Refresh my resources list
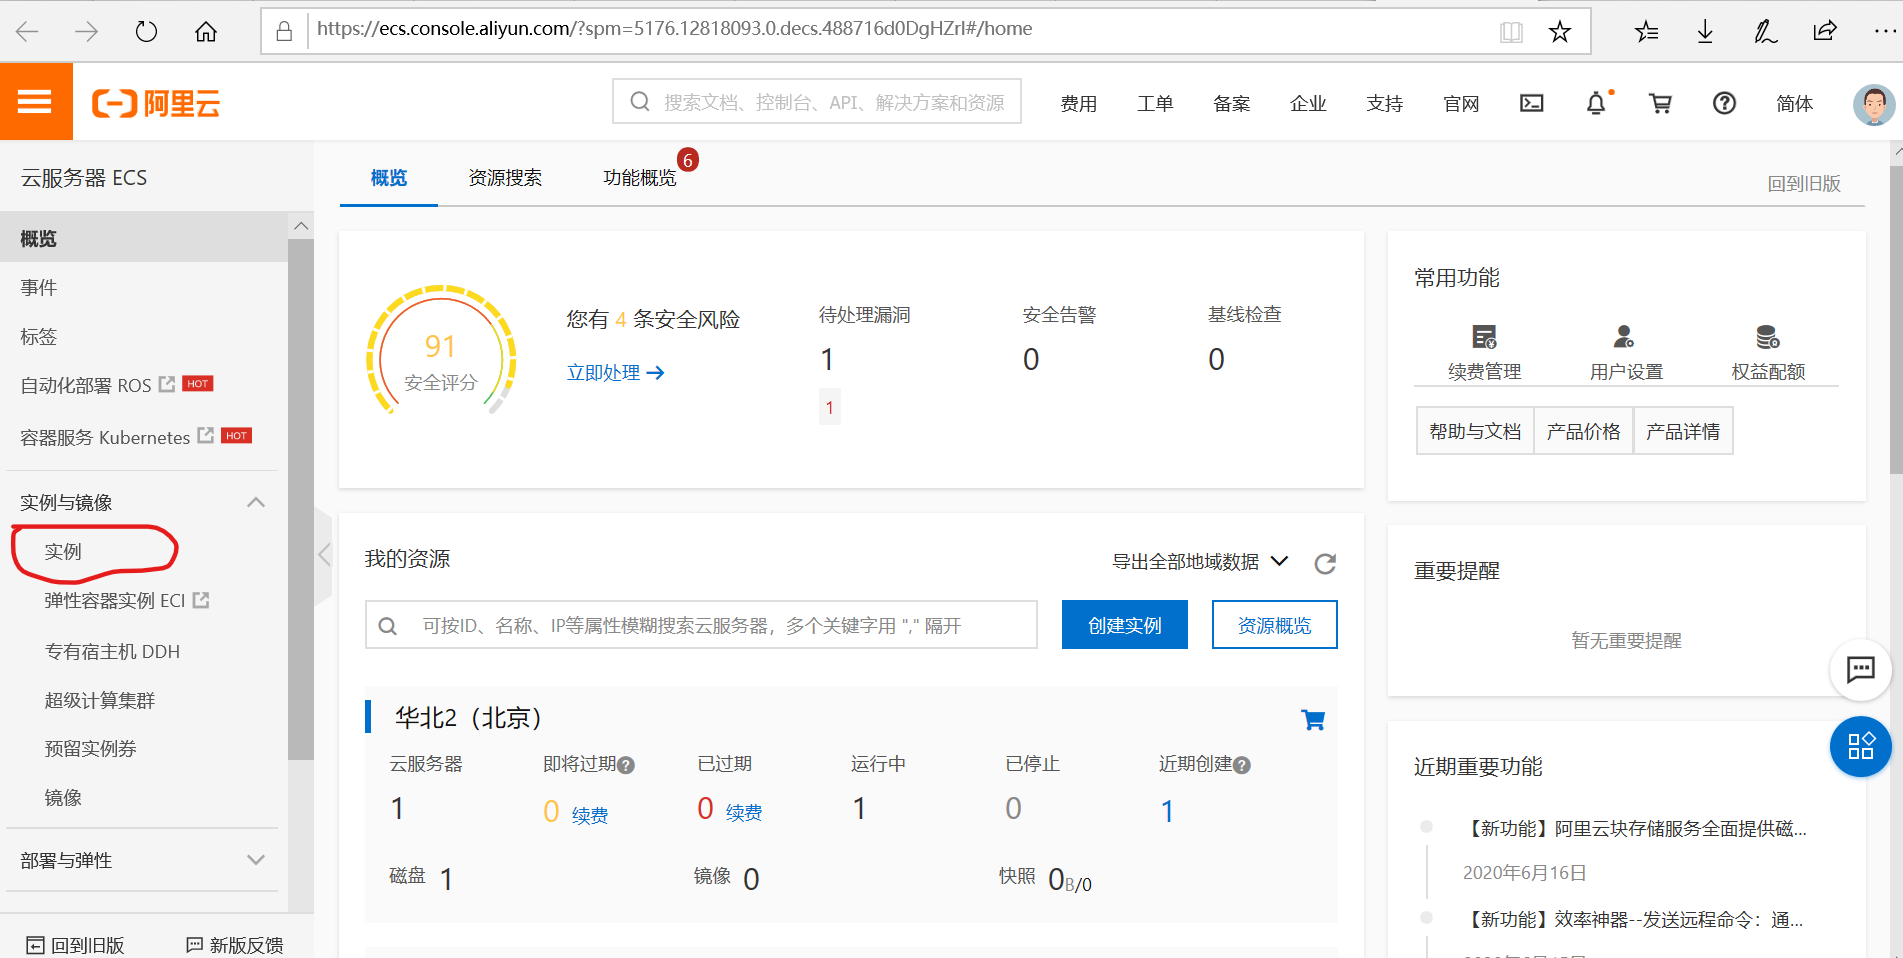Image resolution: width=1903 pixels, height=958 pixels. (x=1325, y=563)
